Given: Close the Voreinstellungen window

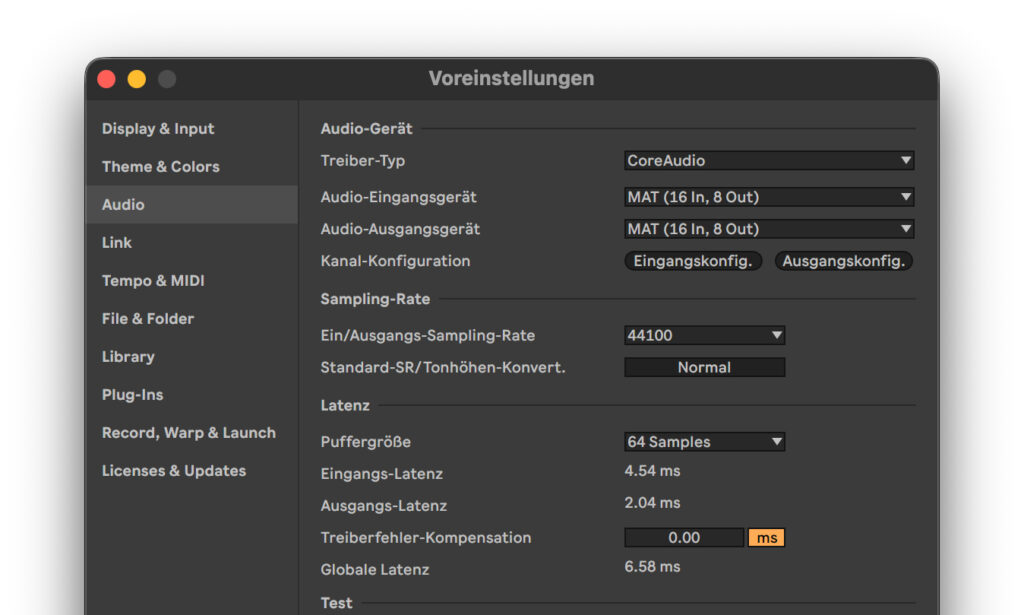Looking at the screenshot, I should coord(106,79).
